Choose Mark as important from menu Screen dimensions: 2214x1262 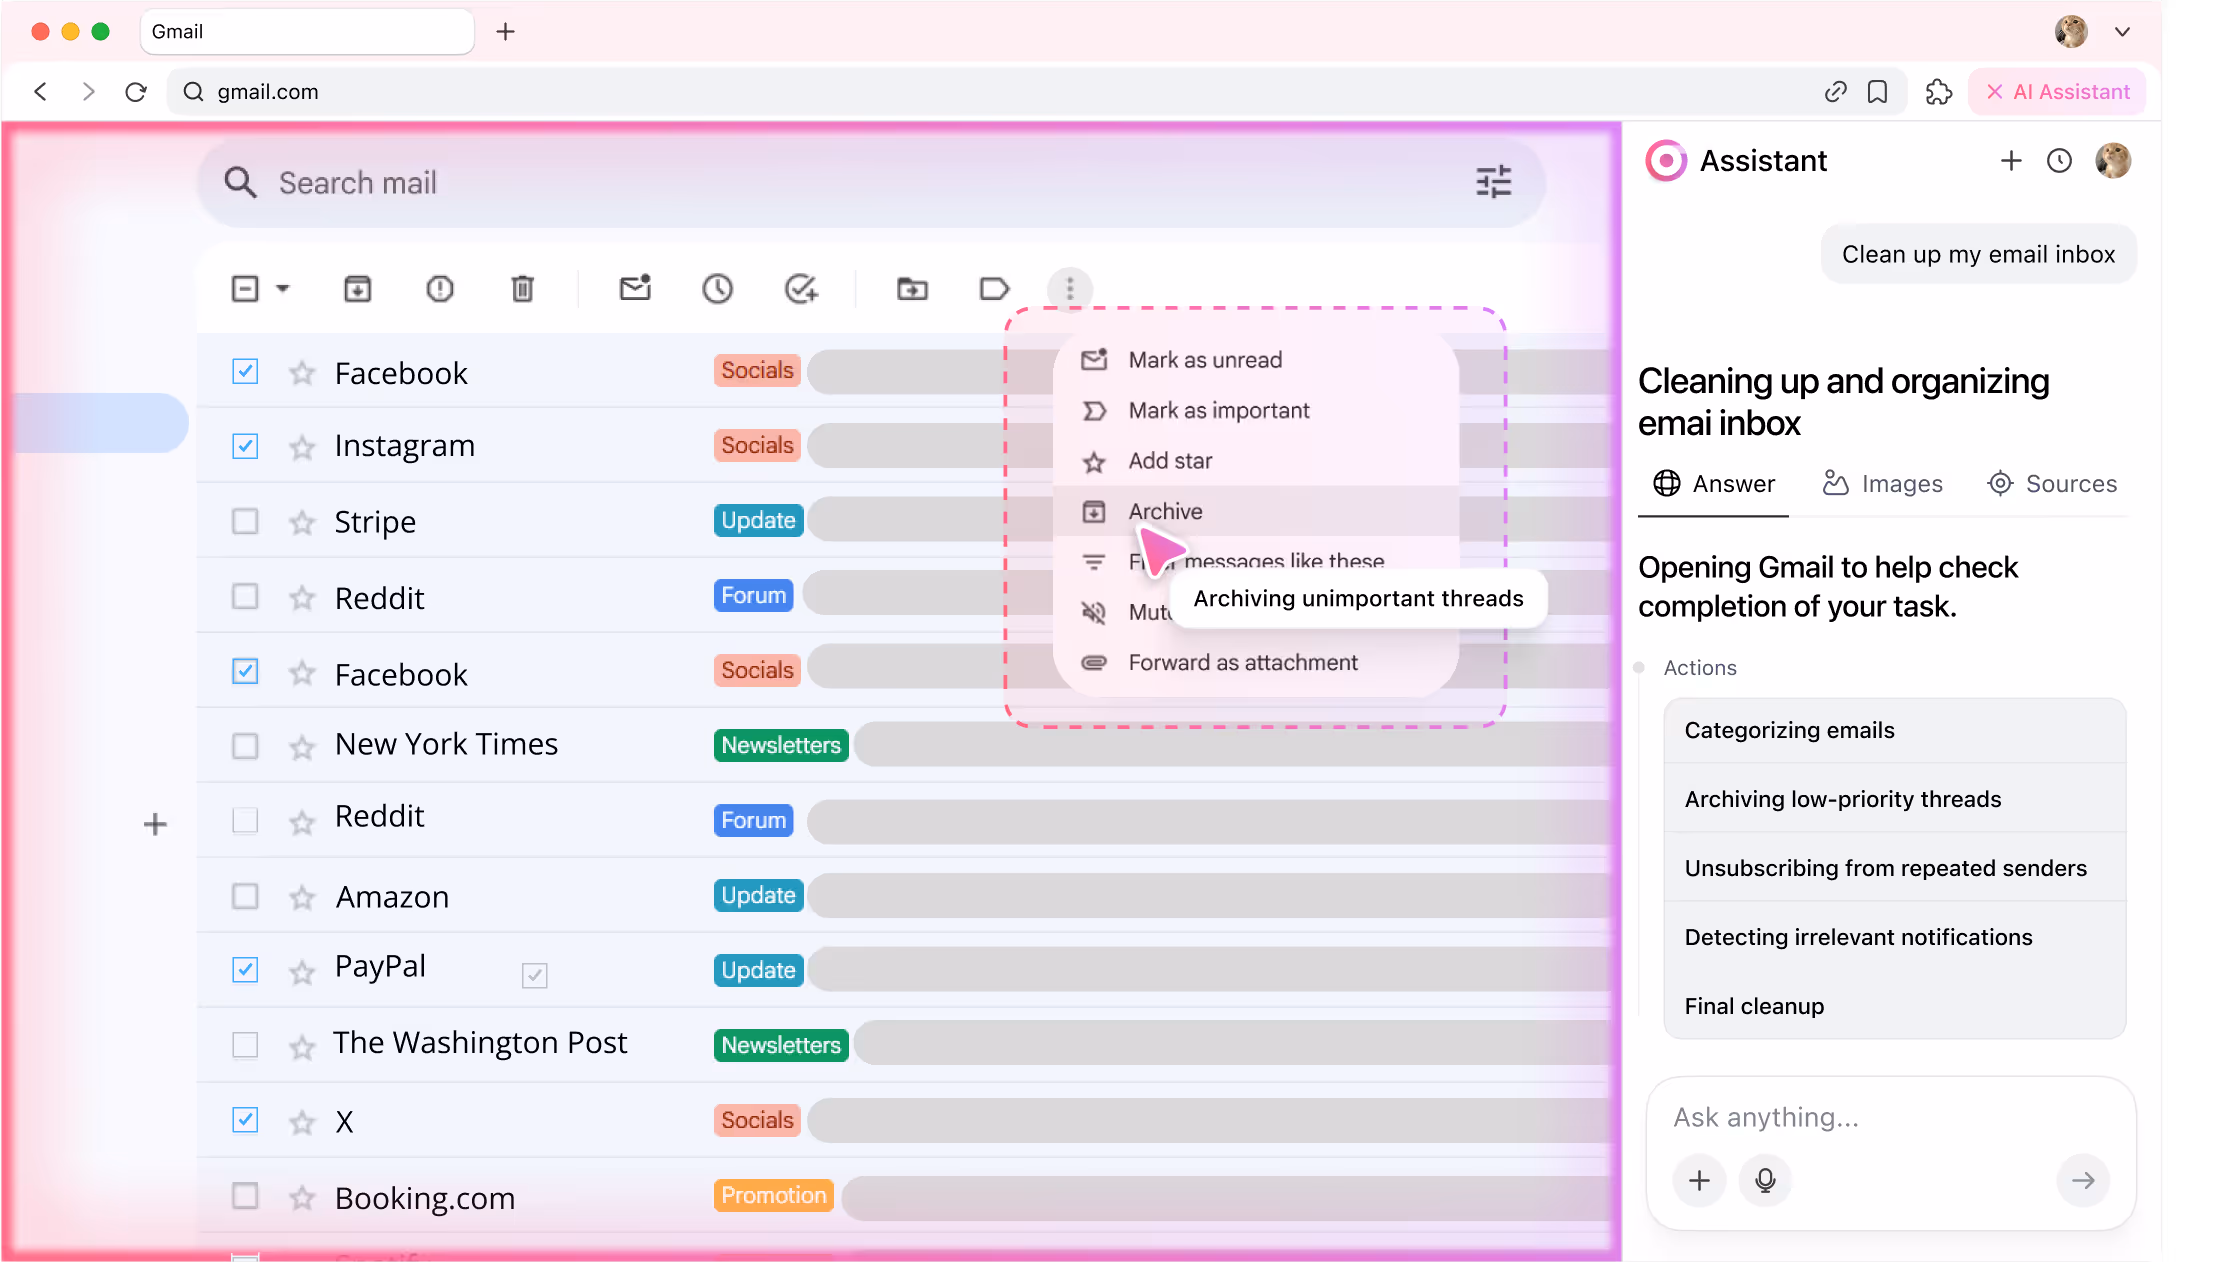[x=1256, y=410]
